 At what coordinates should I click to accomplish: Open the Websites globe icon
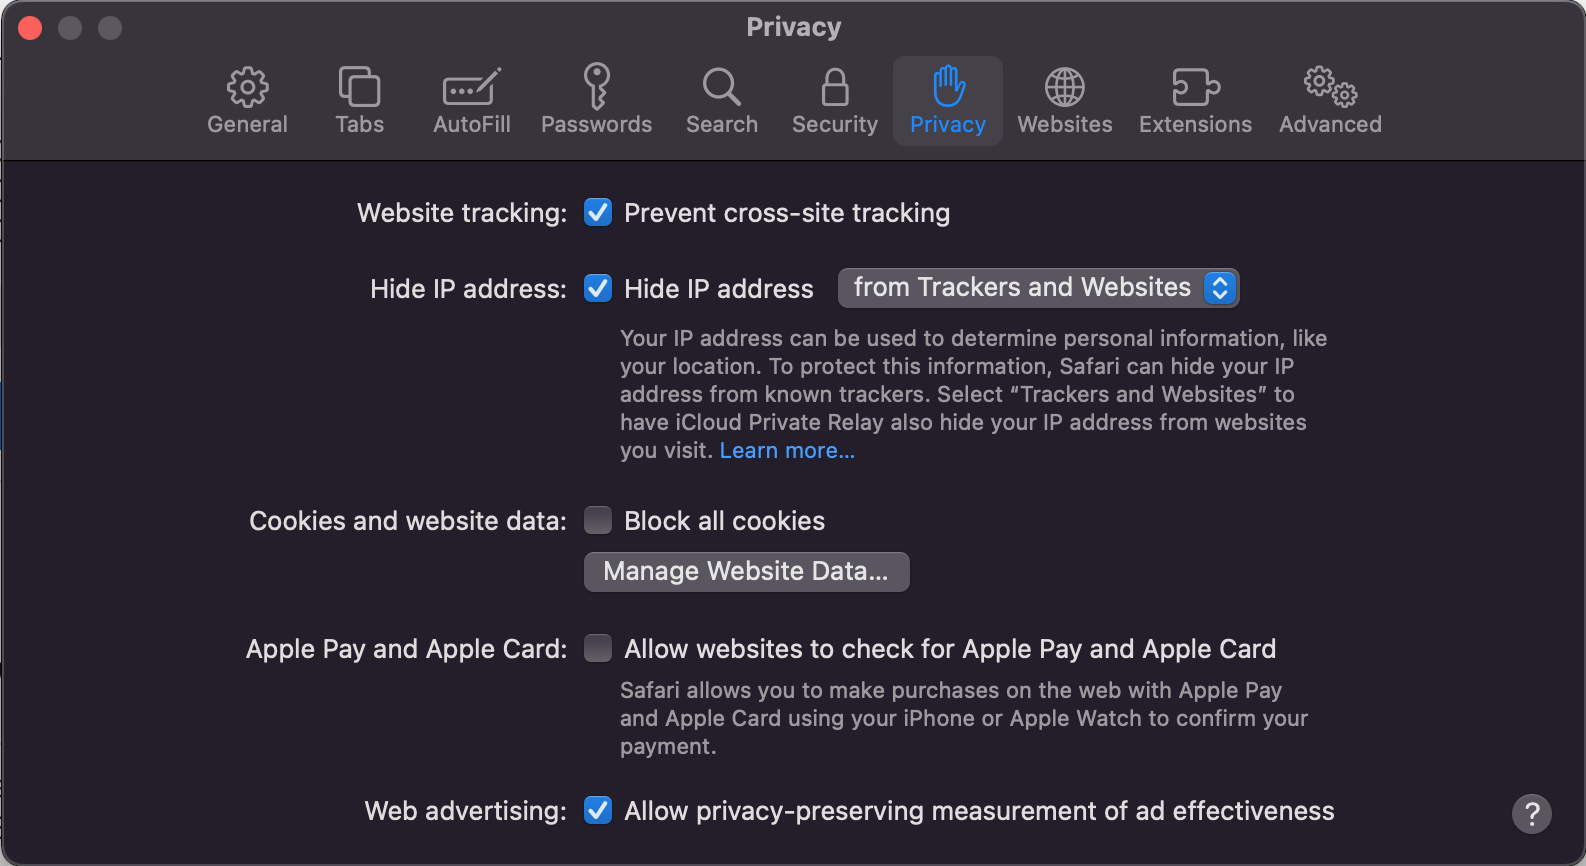tap(1065, 88)
